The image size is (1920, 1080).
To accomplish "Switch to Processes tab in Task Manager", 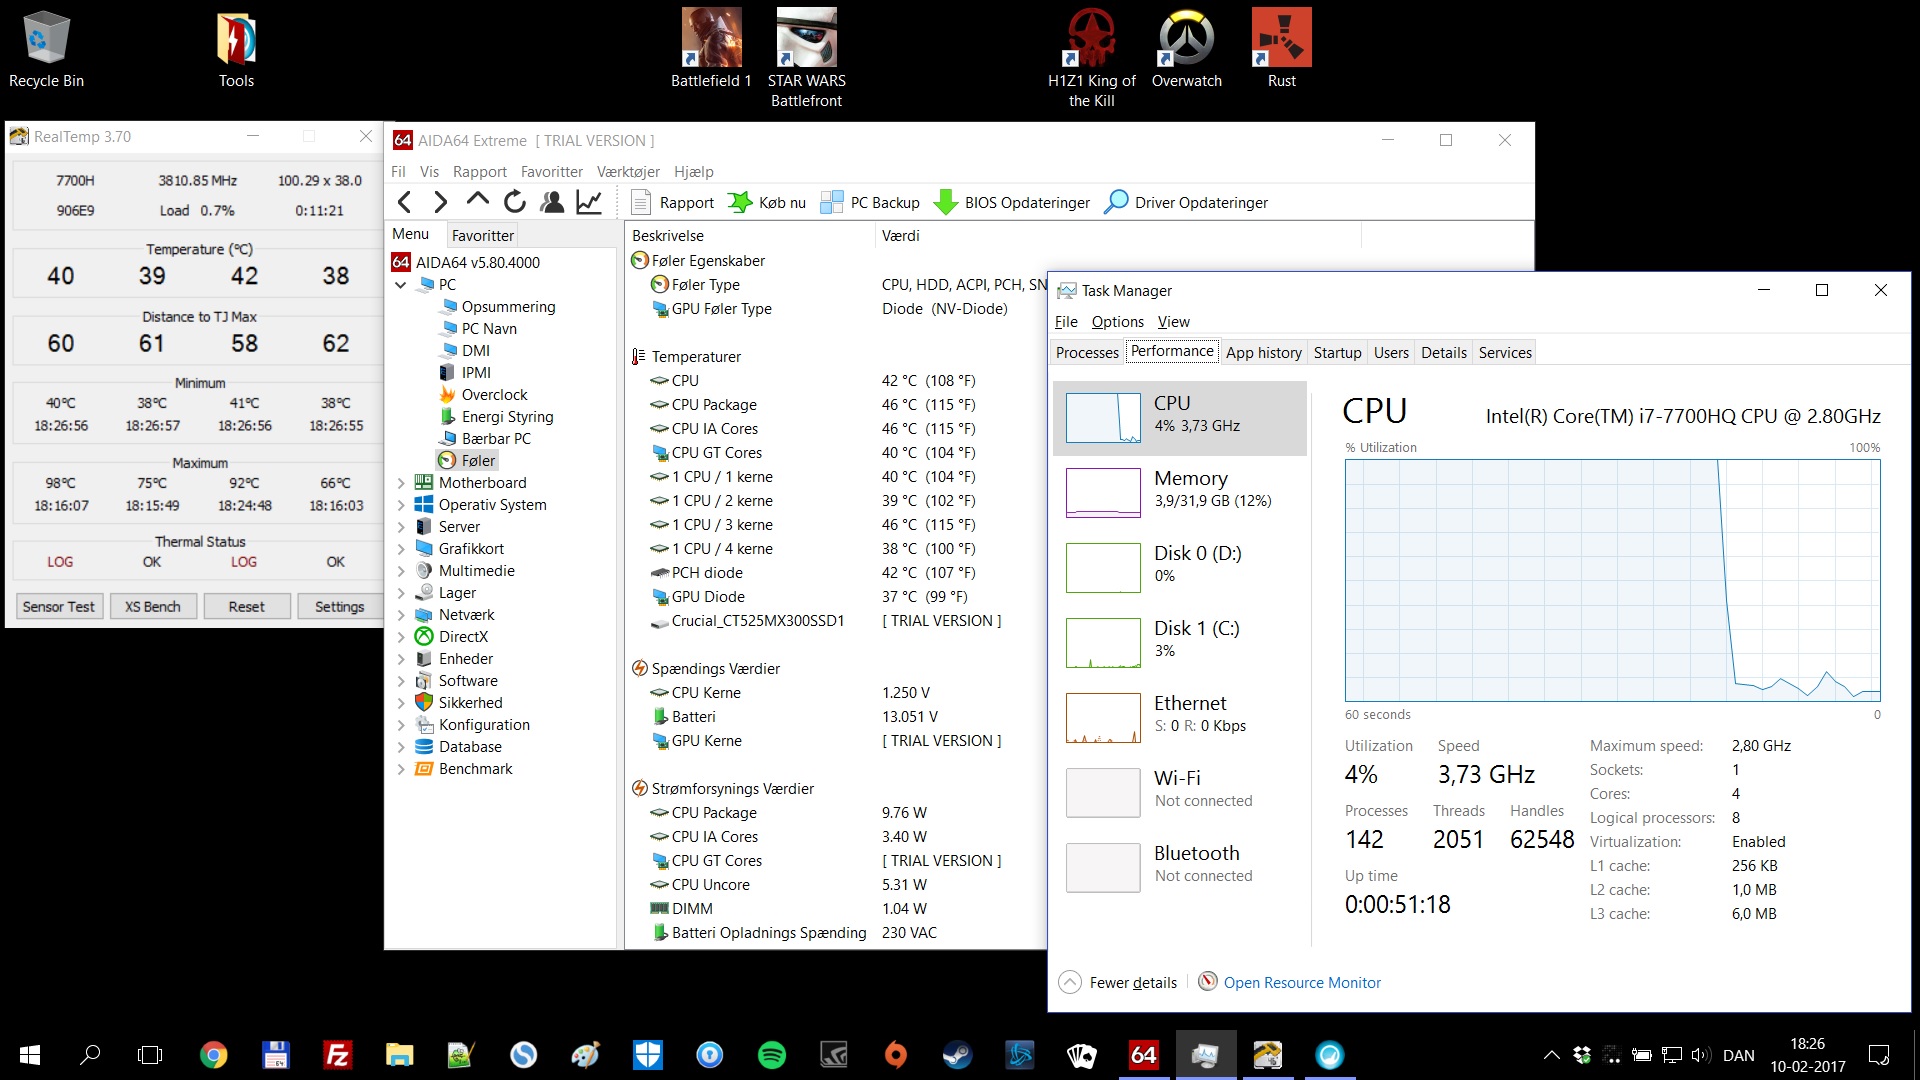I will (x=1087, y=352).
